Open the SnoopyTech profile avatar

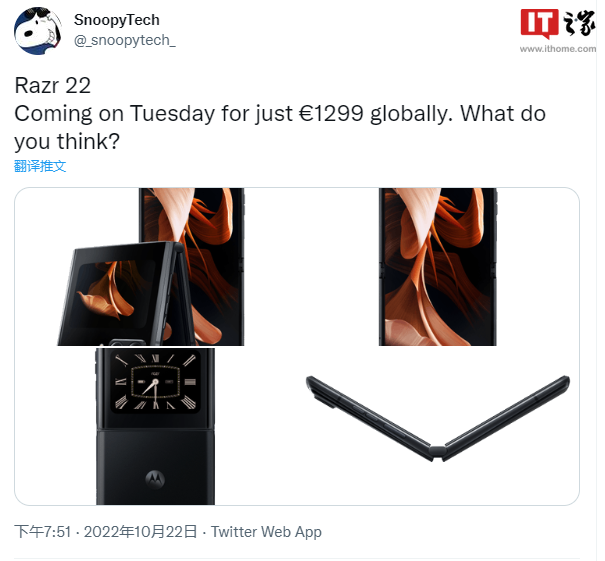pos(38,30)
